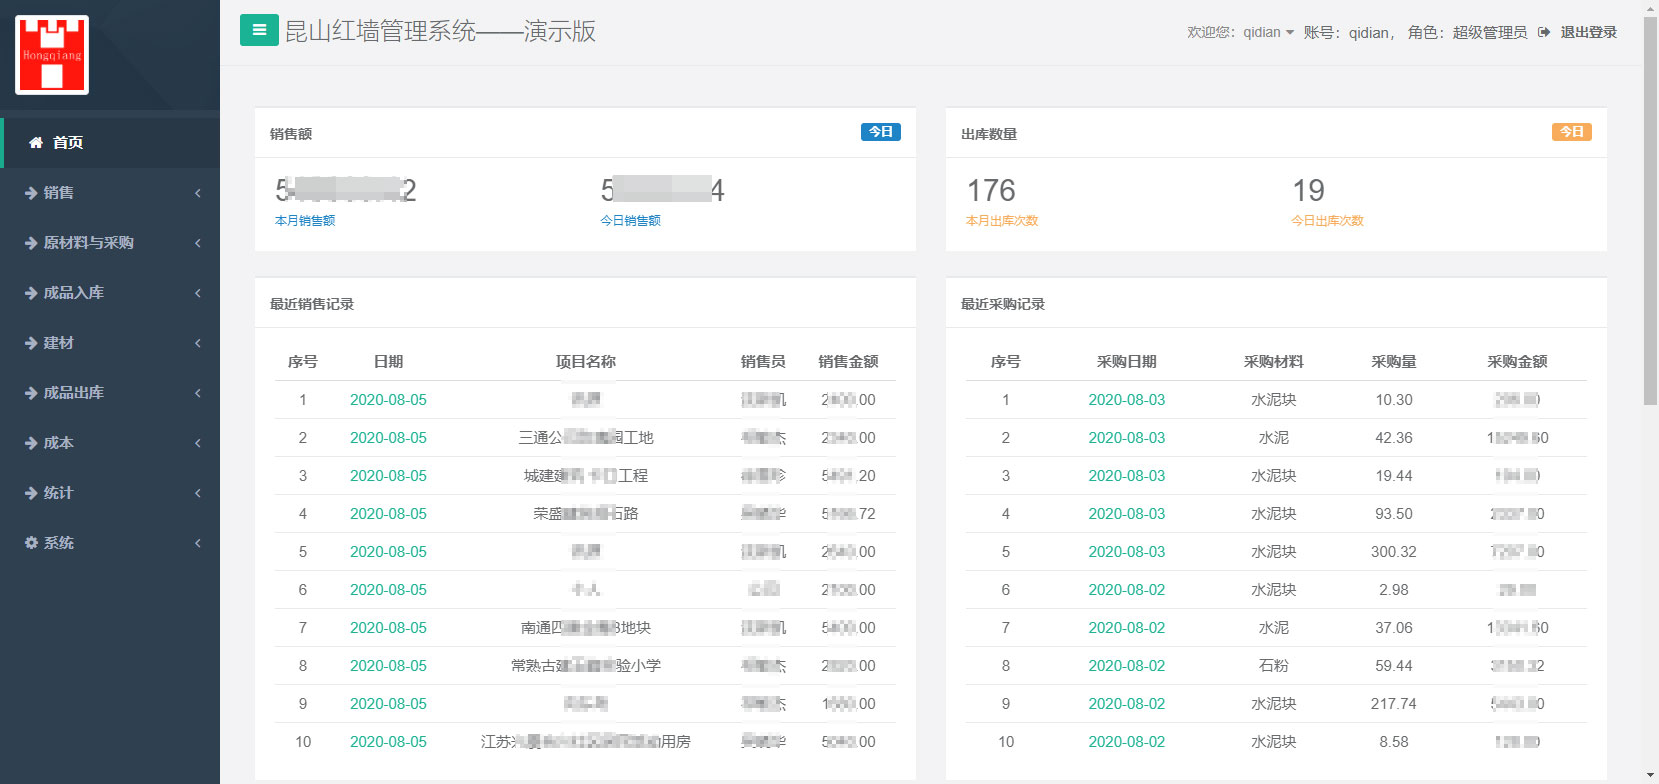Click the home icon beside 首页

36,143
